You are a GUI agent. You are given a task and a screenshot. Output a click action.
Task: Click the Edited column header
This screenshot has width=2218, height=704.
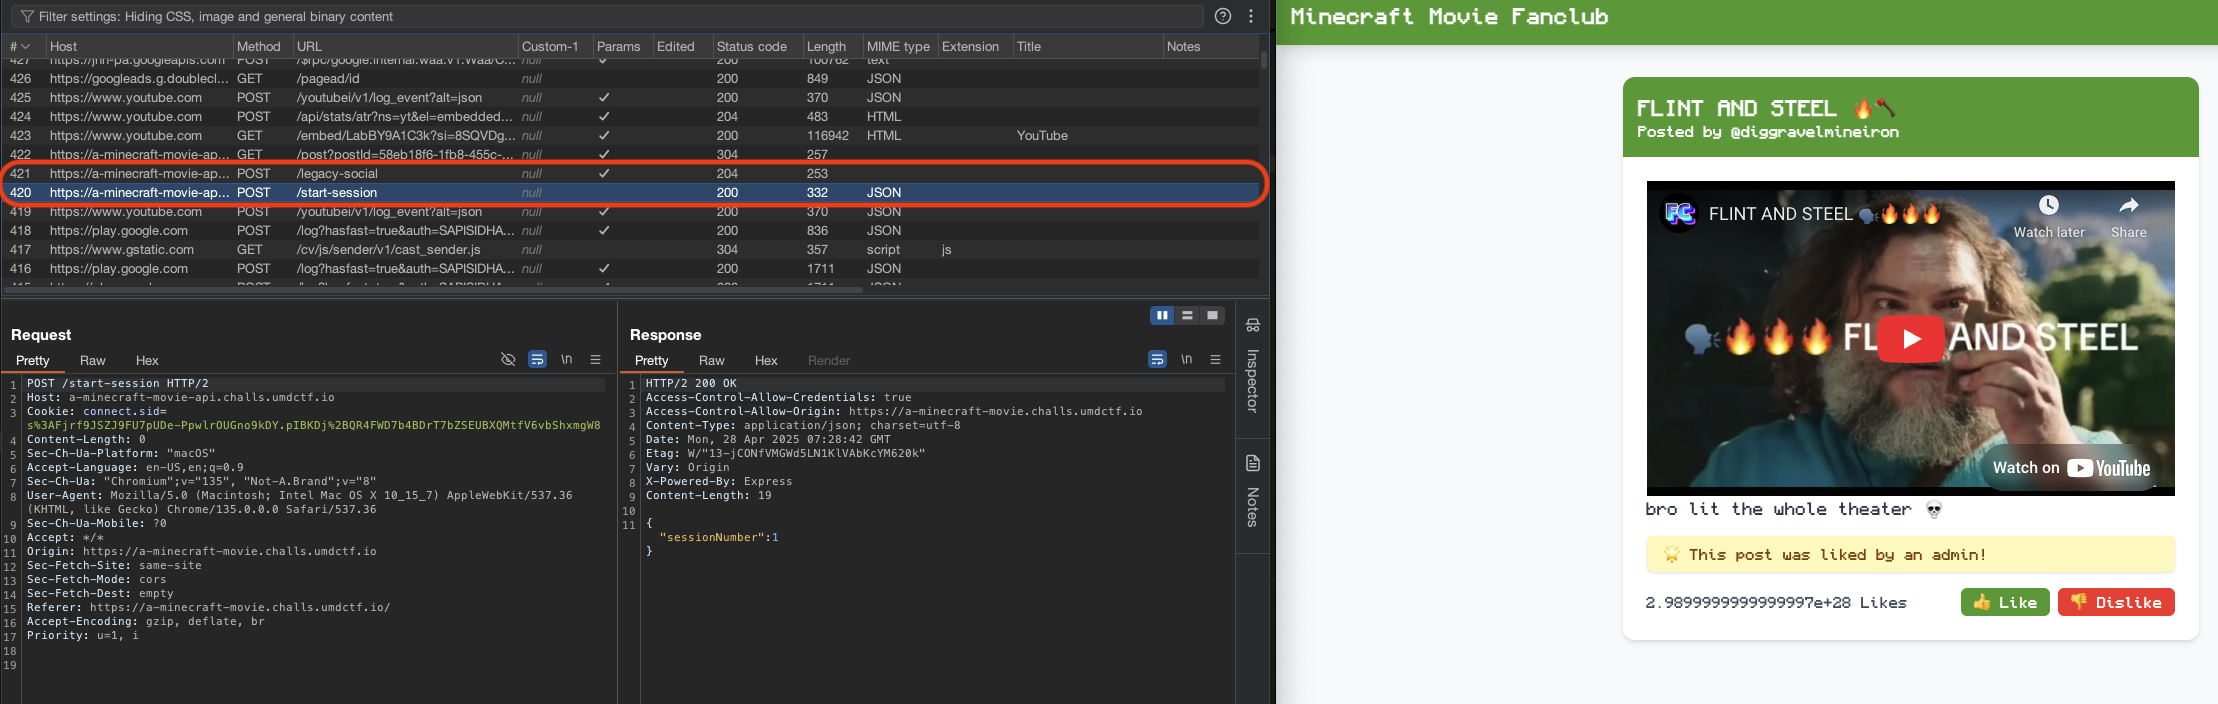click(675, 46)
